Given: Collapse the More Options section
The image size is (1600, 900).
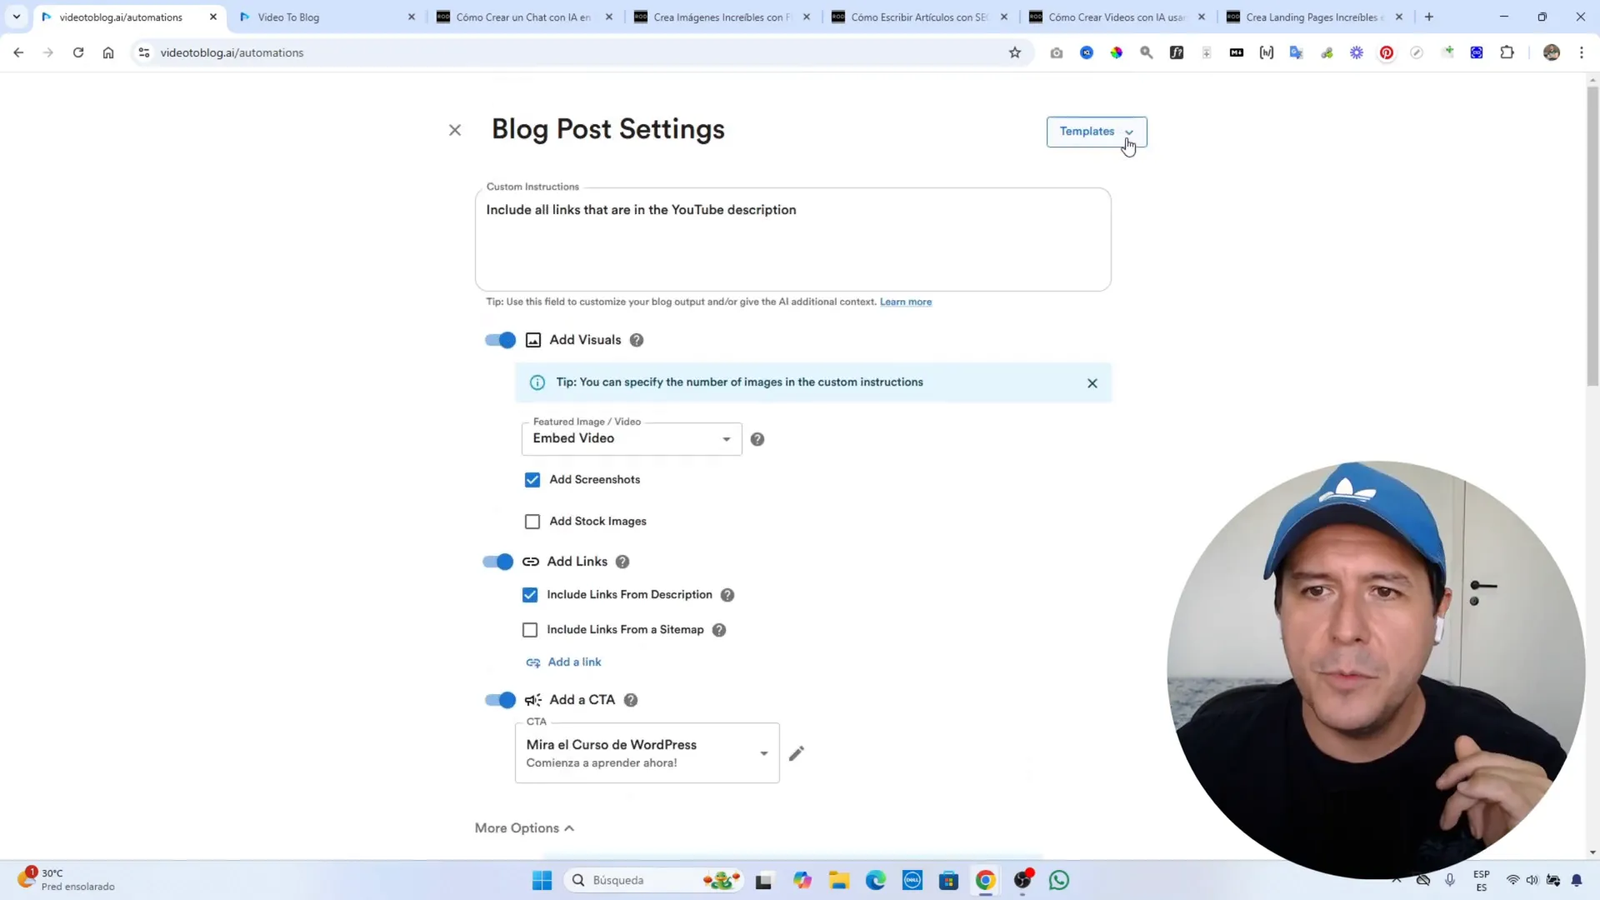Looking at the screenshot, I should [524, 828].
